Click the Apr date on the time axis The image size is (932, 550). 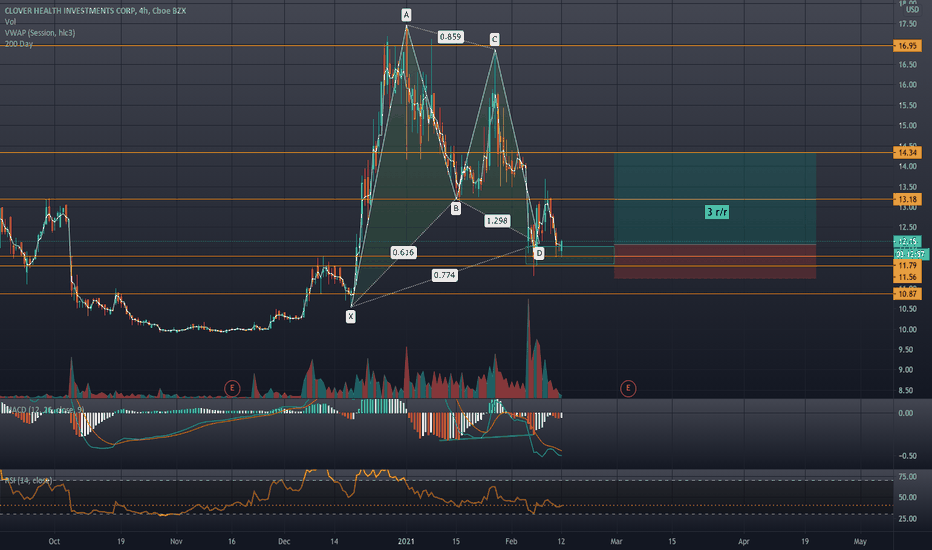click(x=744, y=542)
